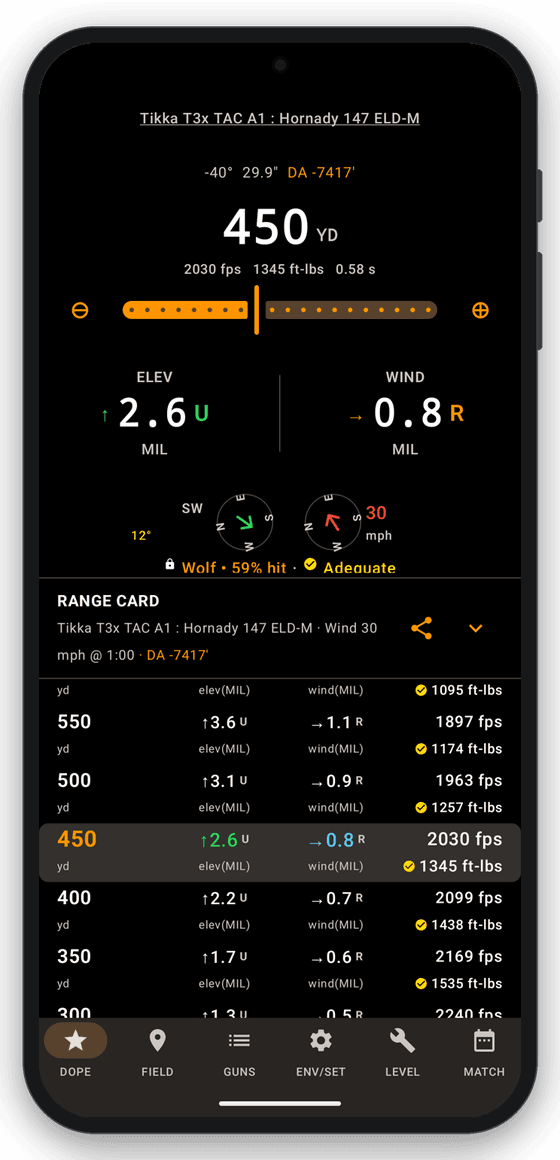Tap the -40° temperature value
The height and width of the screenshot is (1160, 560).
pos(218,172)
